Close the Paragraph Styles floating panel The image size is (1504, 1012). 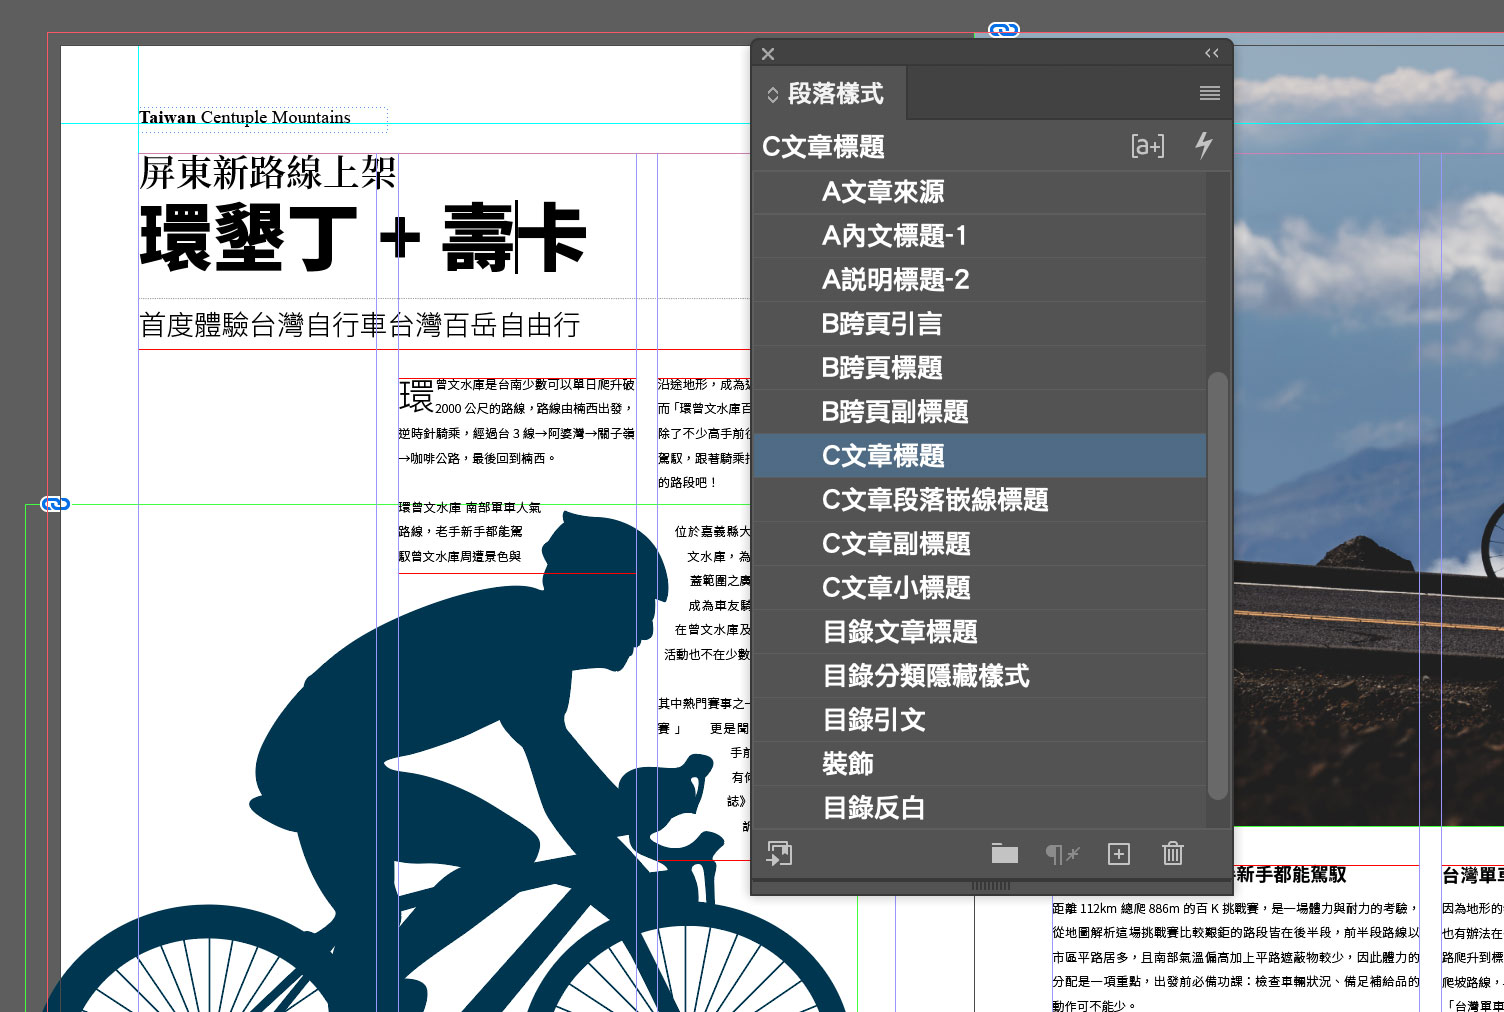(x=768, y=54)
